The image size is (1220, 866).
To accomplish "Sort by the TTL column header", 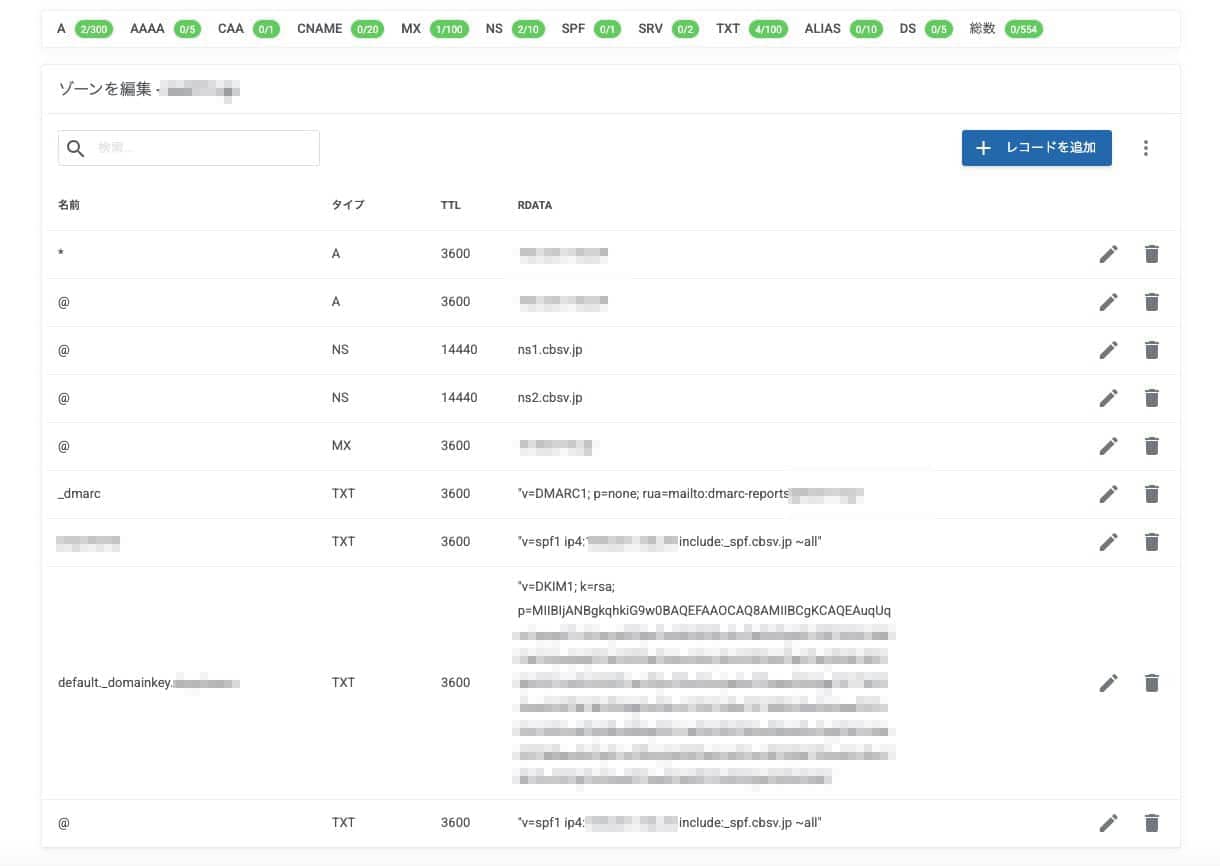I will pyautogui.click(x=451, y=205).
